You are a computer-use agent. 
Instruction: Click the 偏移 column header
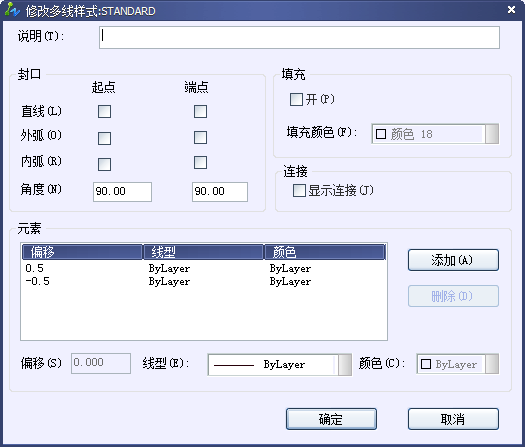coord(82,252)
